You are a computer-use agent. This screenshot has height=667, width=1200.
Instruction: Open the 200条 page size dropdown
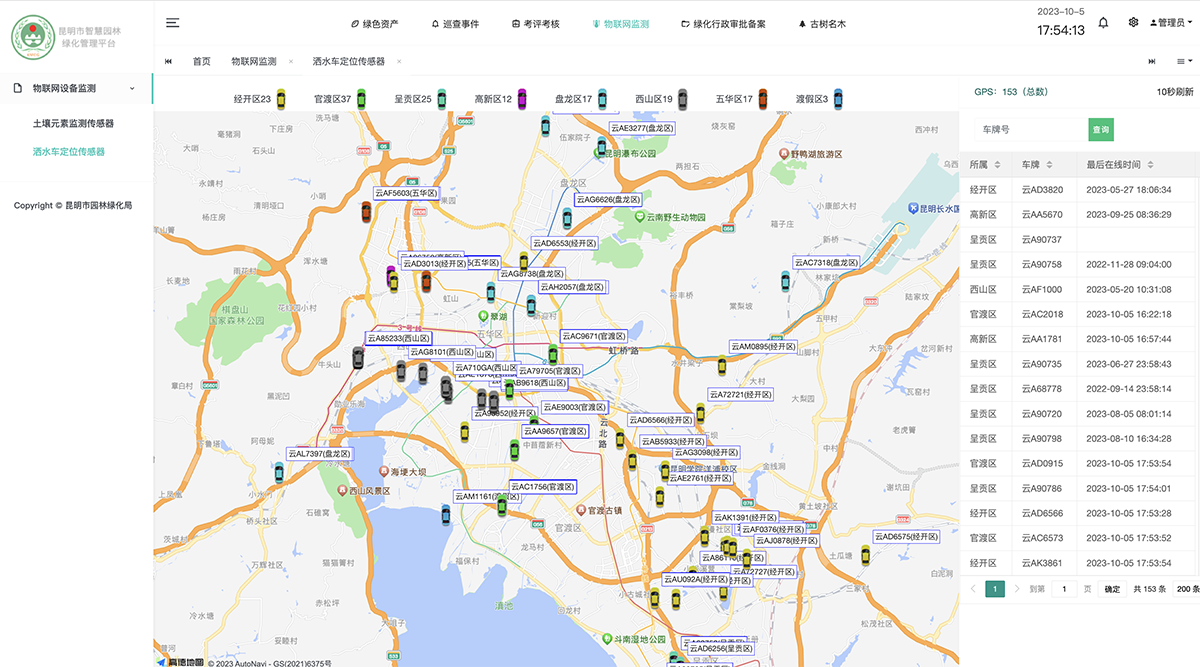coord(1187,589)
